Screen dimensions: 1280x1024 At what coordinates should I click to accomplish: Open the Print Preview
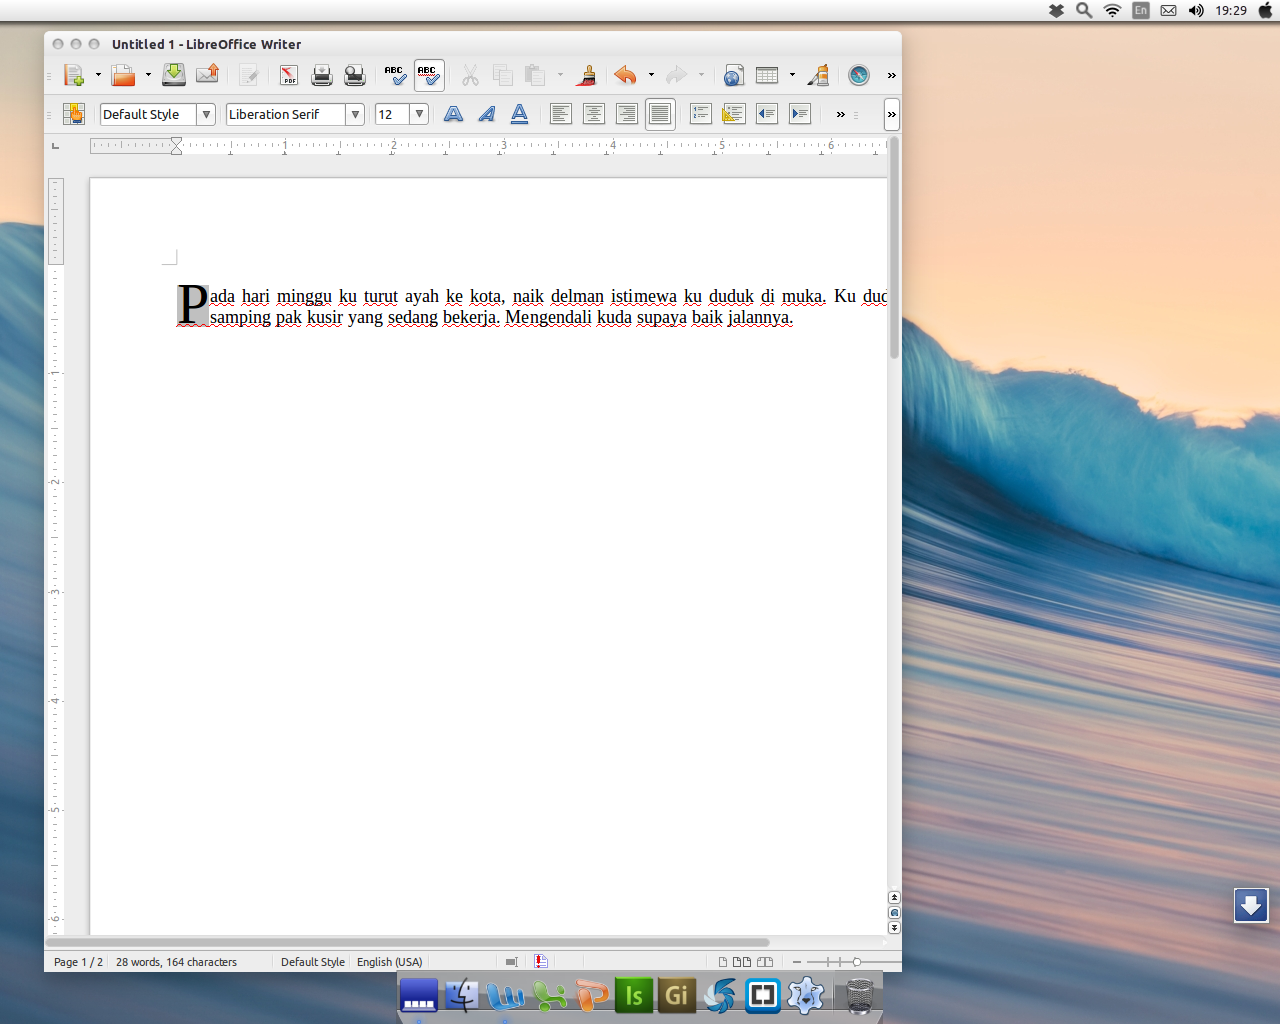354,75
